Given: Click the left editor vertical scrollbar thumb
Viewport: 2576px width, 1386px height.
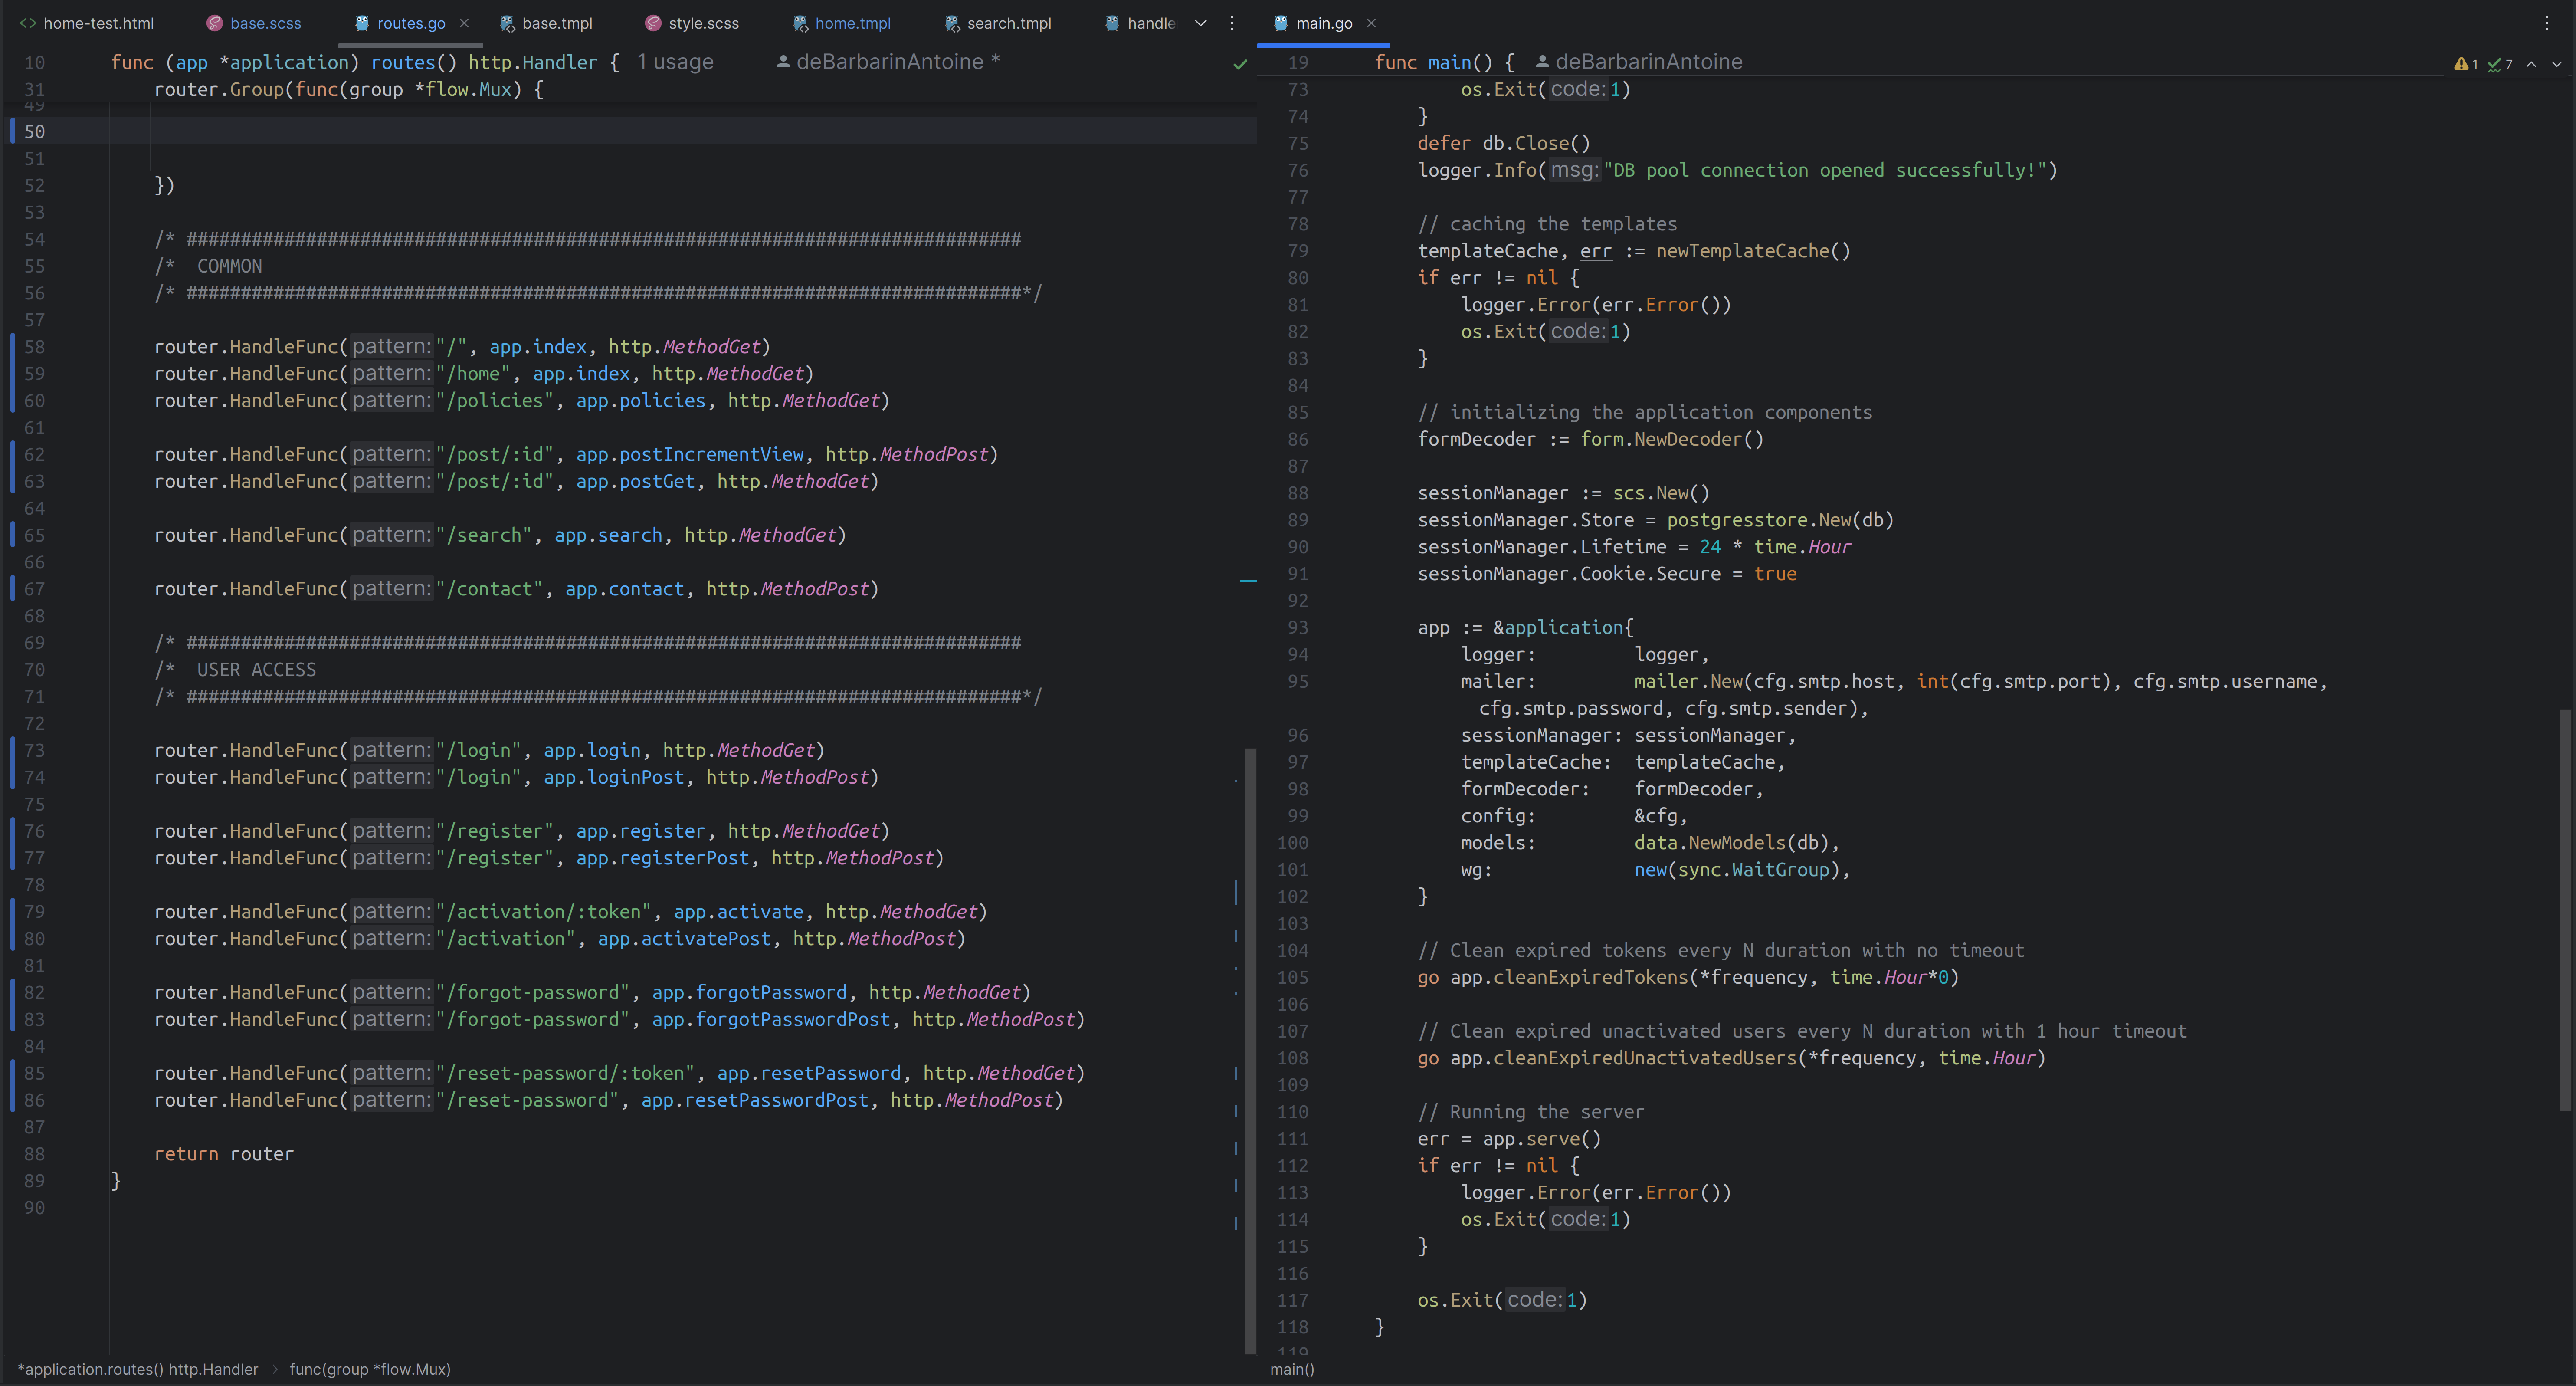Looking at the screenshot, I should (x=1249, y=1050).
